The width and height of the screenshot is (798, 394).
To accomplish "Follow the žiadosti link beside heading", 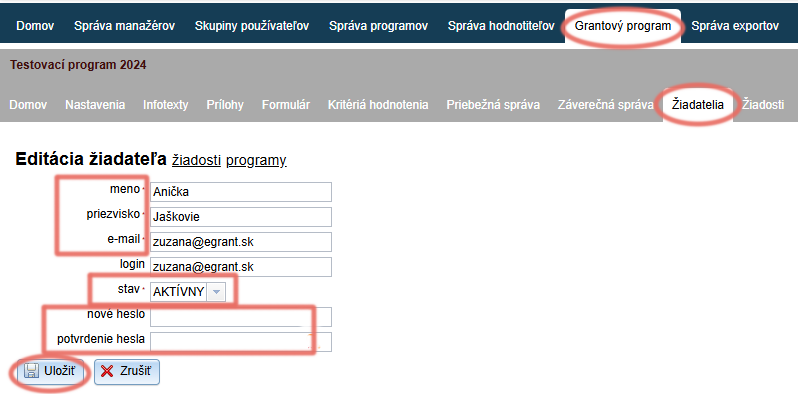I will click(196, 160).
